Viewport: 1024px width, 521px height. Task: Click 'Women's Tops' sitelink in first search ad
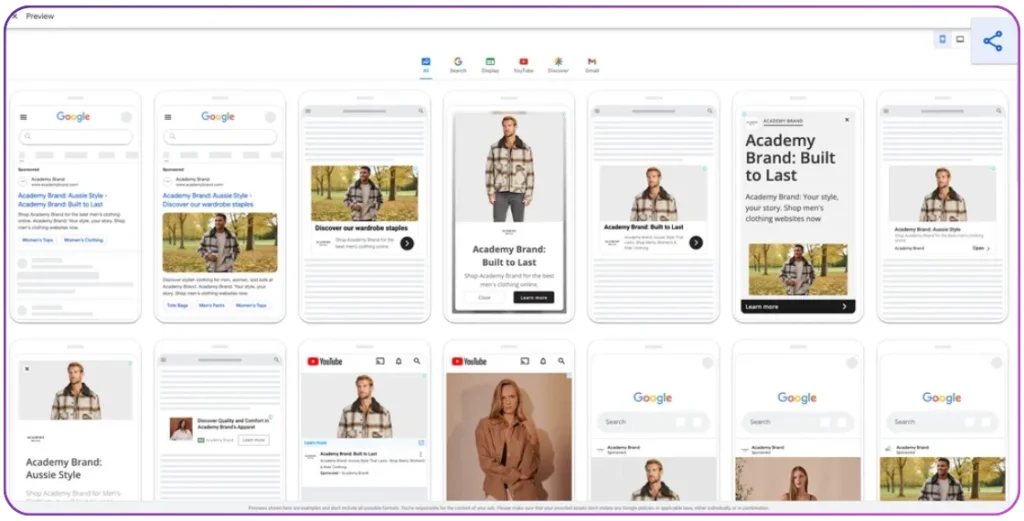coord(38,240)
